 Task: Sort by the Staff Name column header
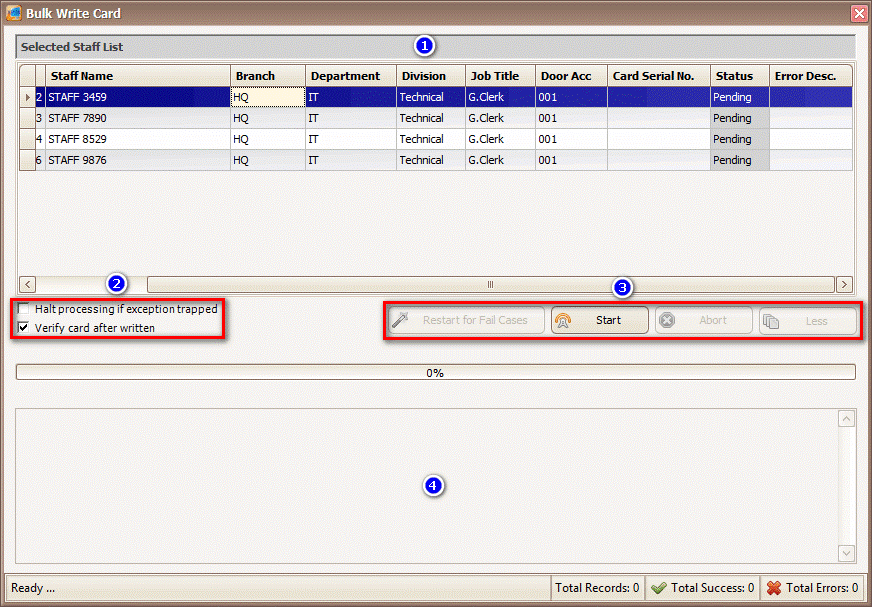coord(137,76)
